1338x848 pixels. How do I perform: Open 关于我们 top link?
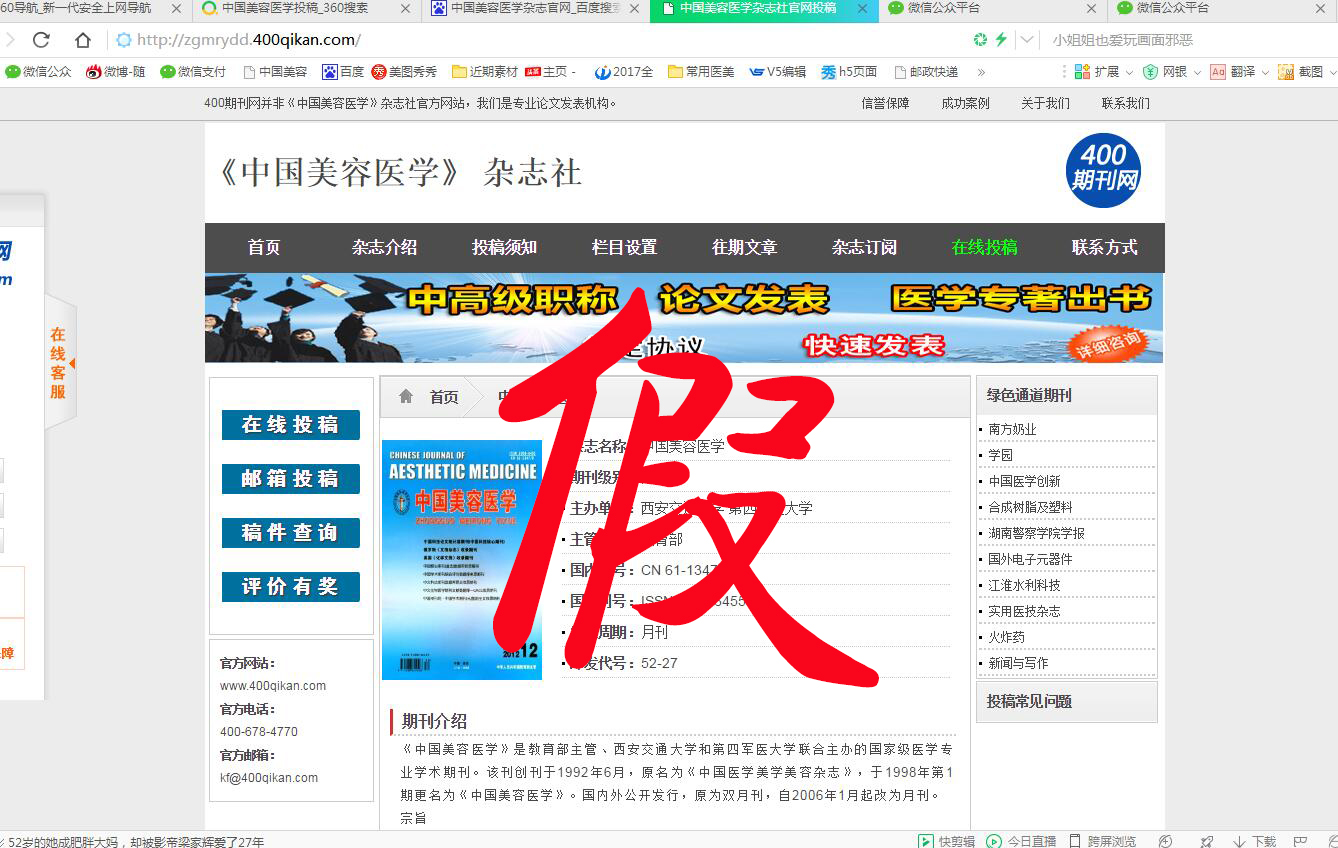[x=1045, y=103]
